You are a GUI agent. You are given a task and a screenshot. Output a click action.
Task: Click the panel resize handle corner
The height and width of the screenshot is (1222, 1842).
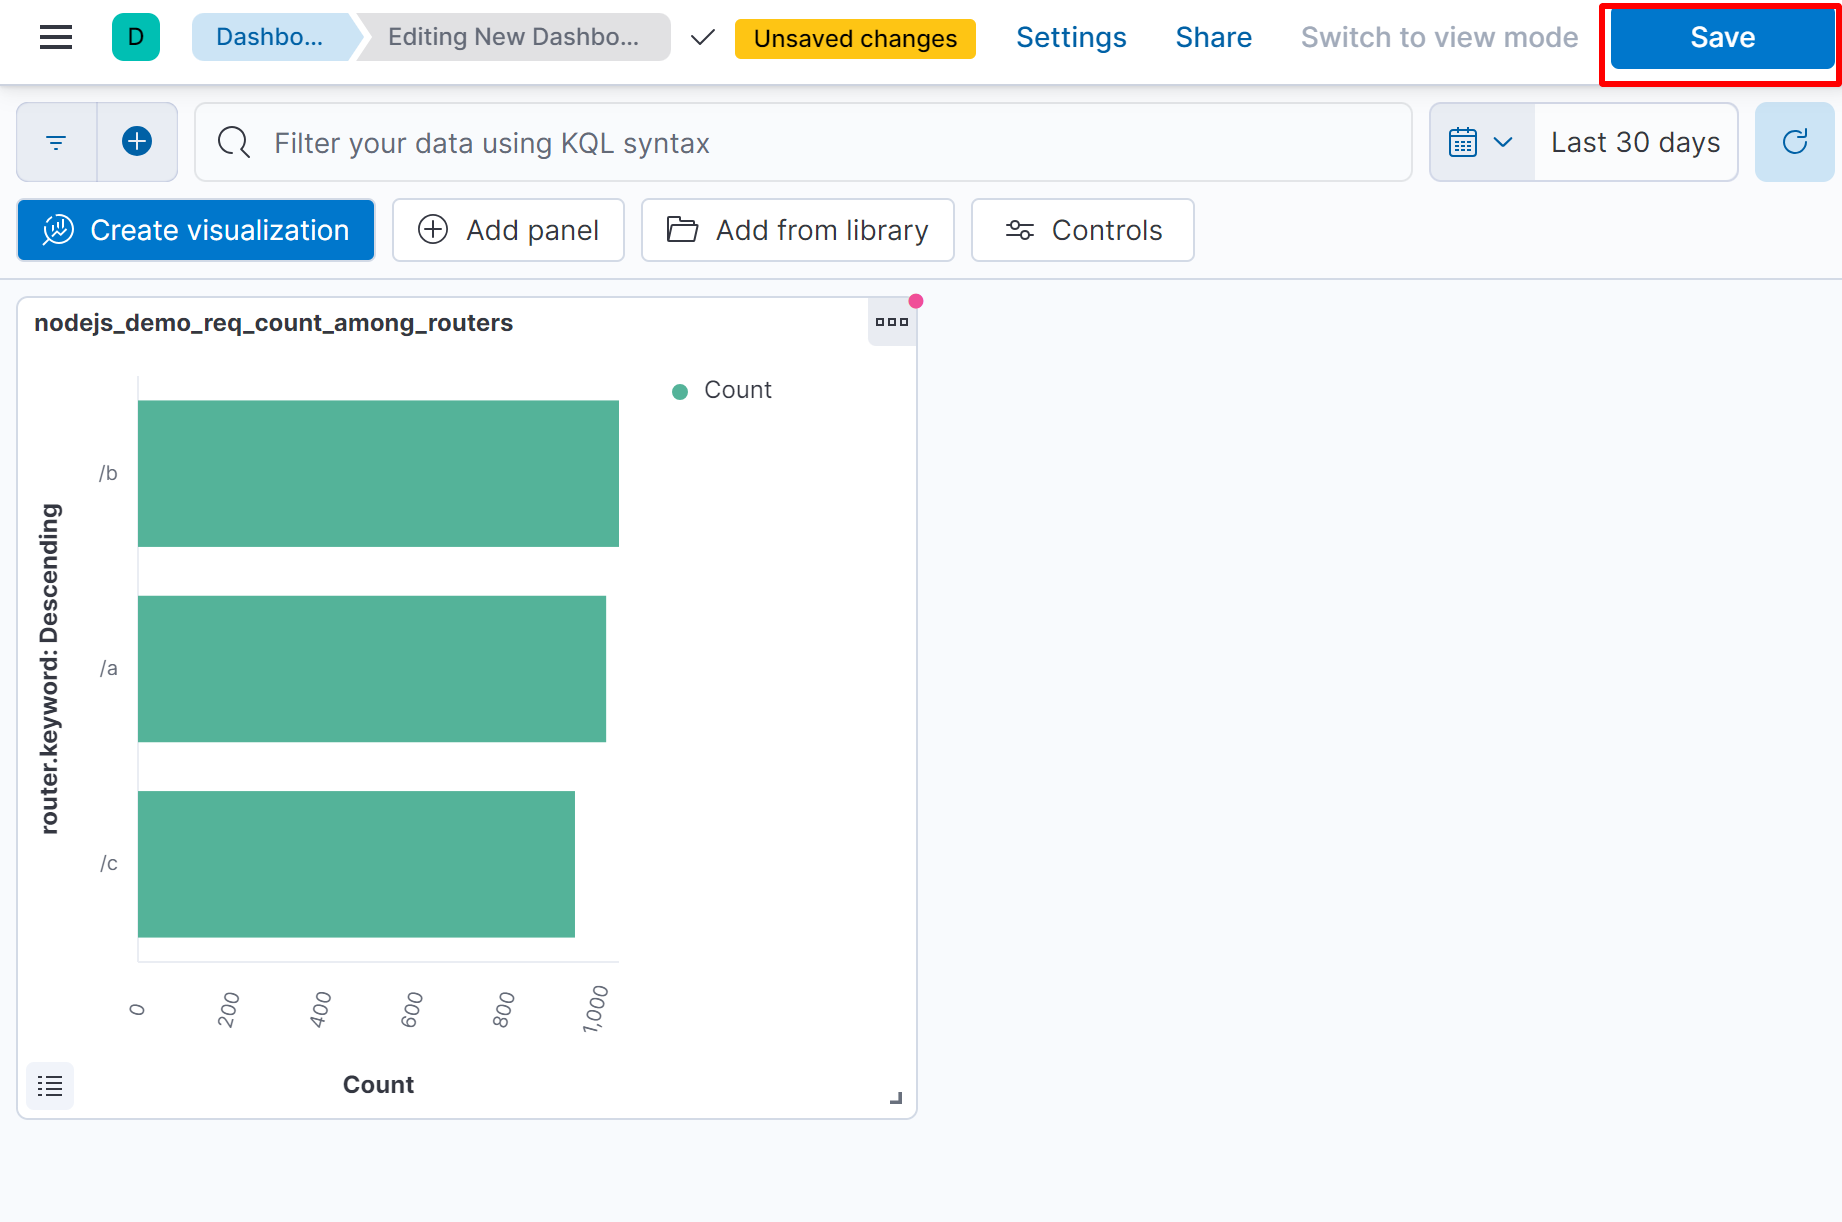click(x=896, y=1098)
